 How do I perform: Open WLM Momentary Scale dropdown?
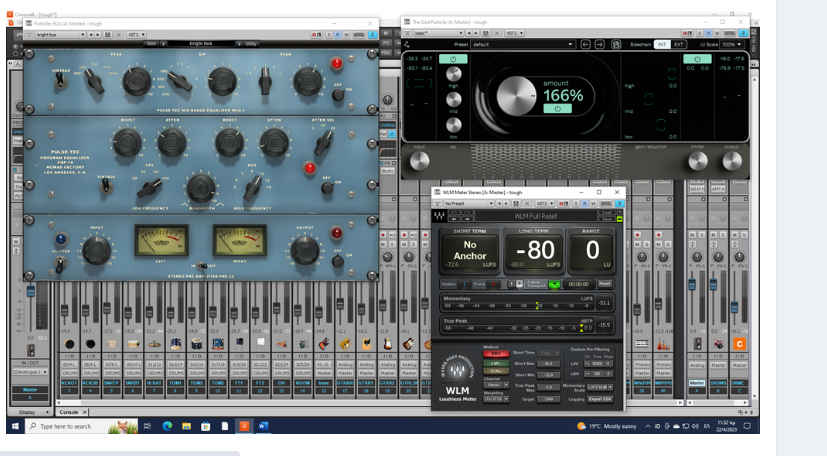click(x=600, y=387)
